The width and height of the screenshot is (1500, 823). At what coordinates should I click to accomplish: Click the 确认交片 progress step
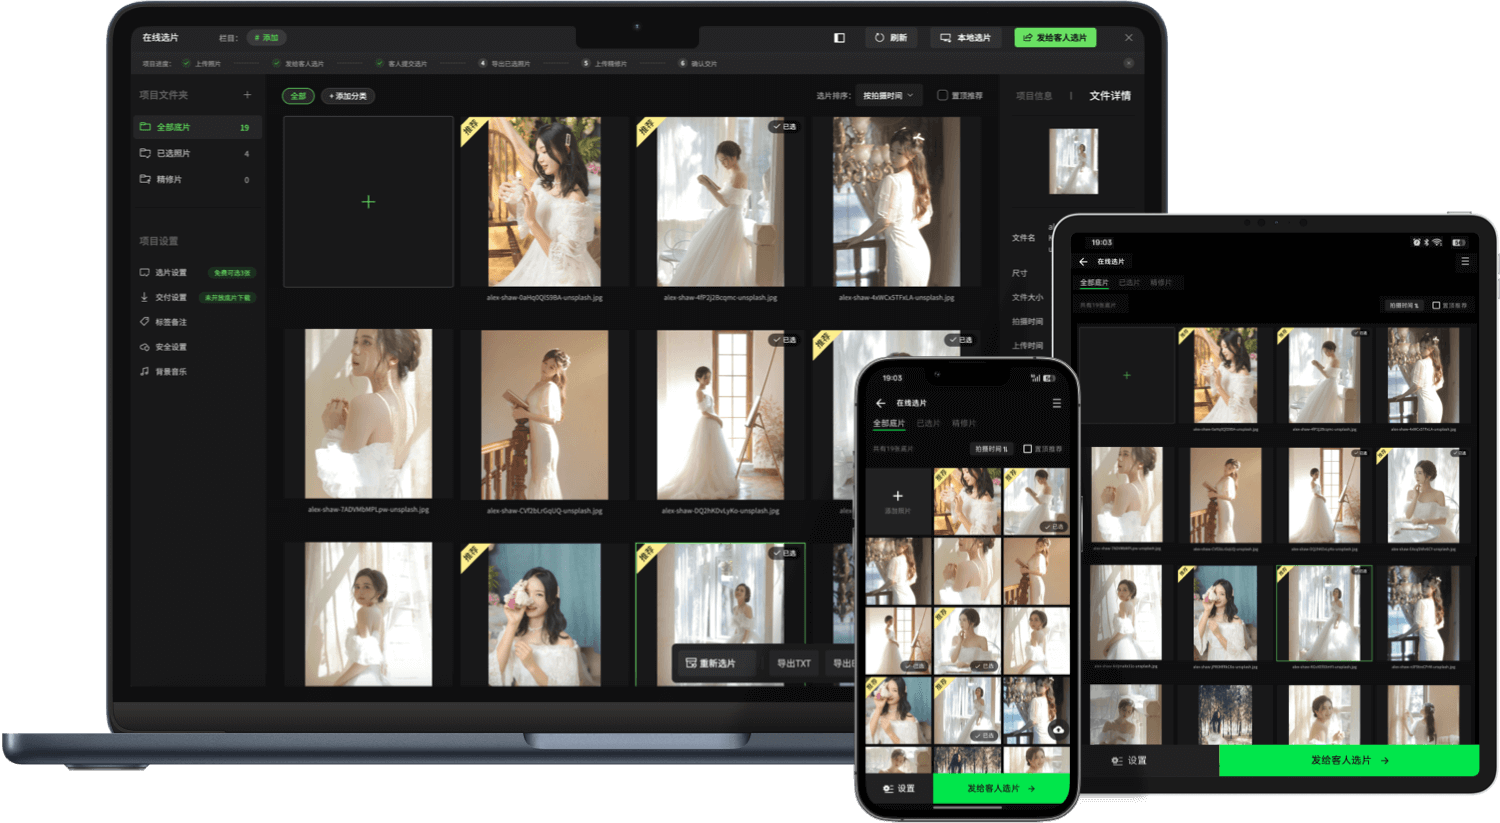click(x=698, y=63)
